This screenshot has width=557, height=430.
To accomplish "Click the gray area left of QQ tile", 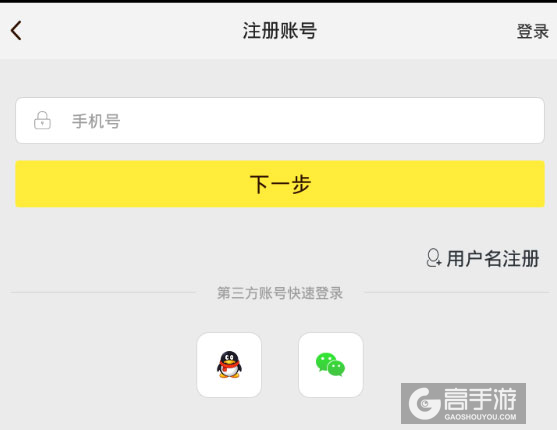I will tap(98, 365).
